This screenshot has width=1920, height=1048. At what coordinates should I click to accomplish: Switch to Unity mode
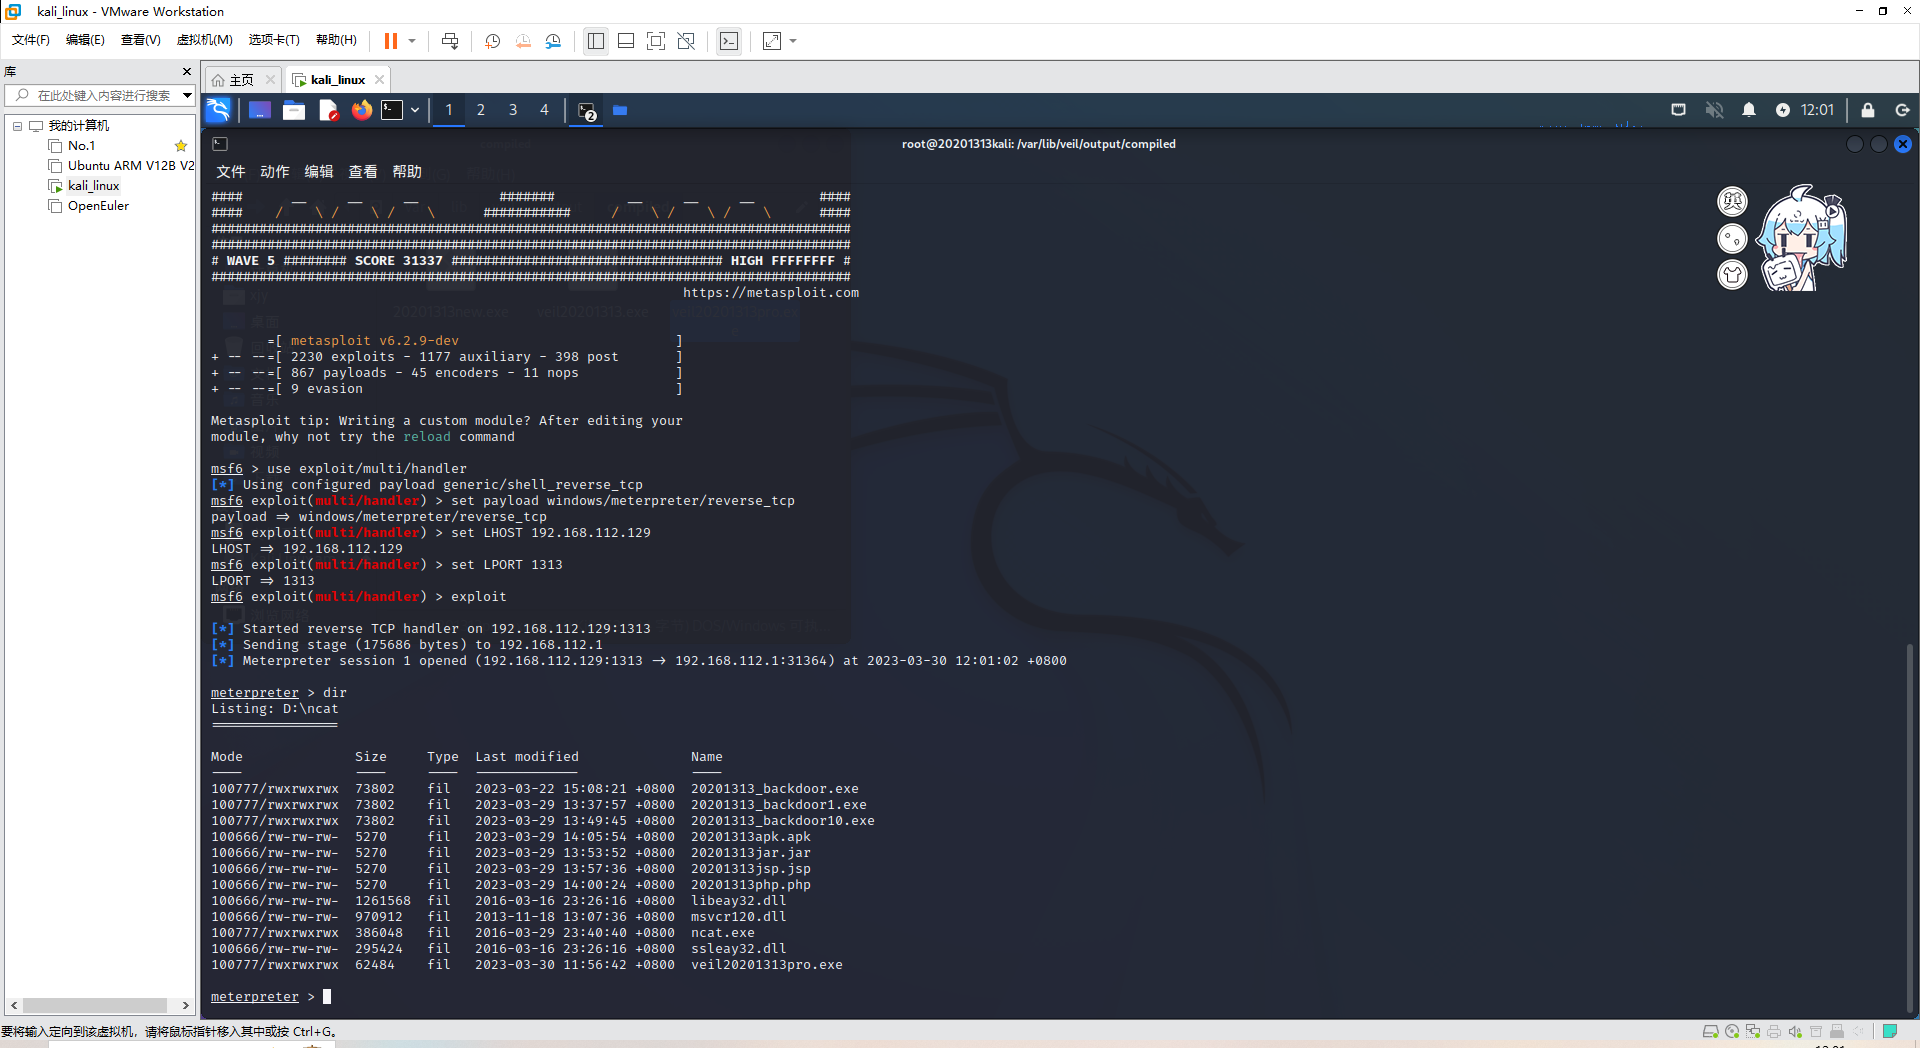(686, 41)
